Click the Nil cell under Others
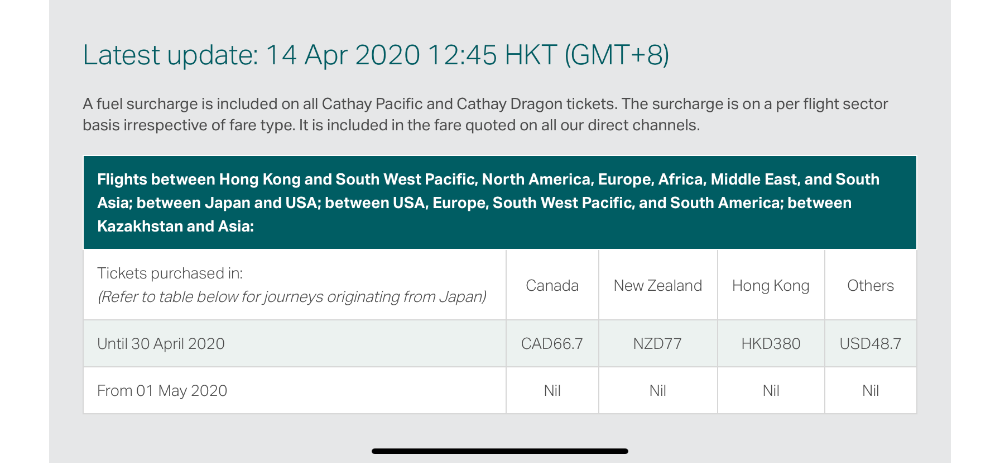Screen dimensions: 1000x463 click(x=870, y=391)
